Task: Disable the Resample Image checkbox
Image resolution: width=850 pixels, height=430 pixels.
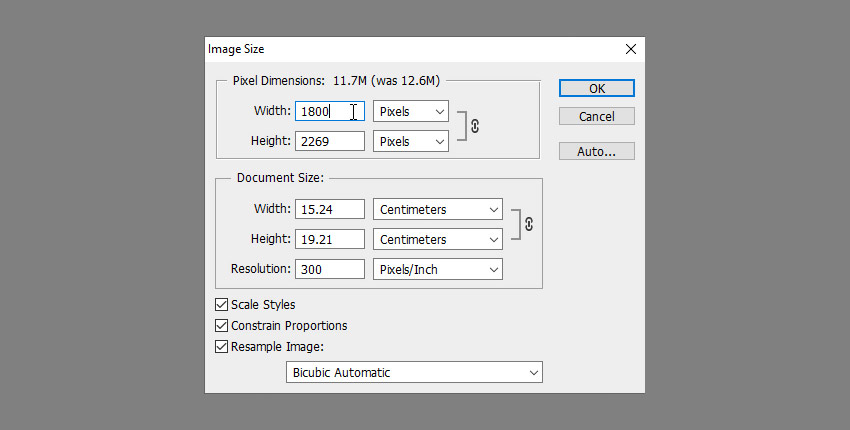Action: point(221,346)
